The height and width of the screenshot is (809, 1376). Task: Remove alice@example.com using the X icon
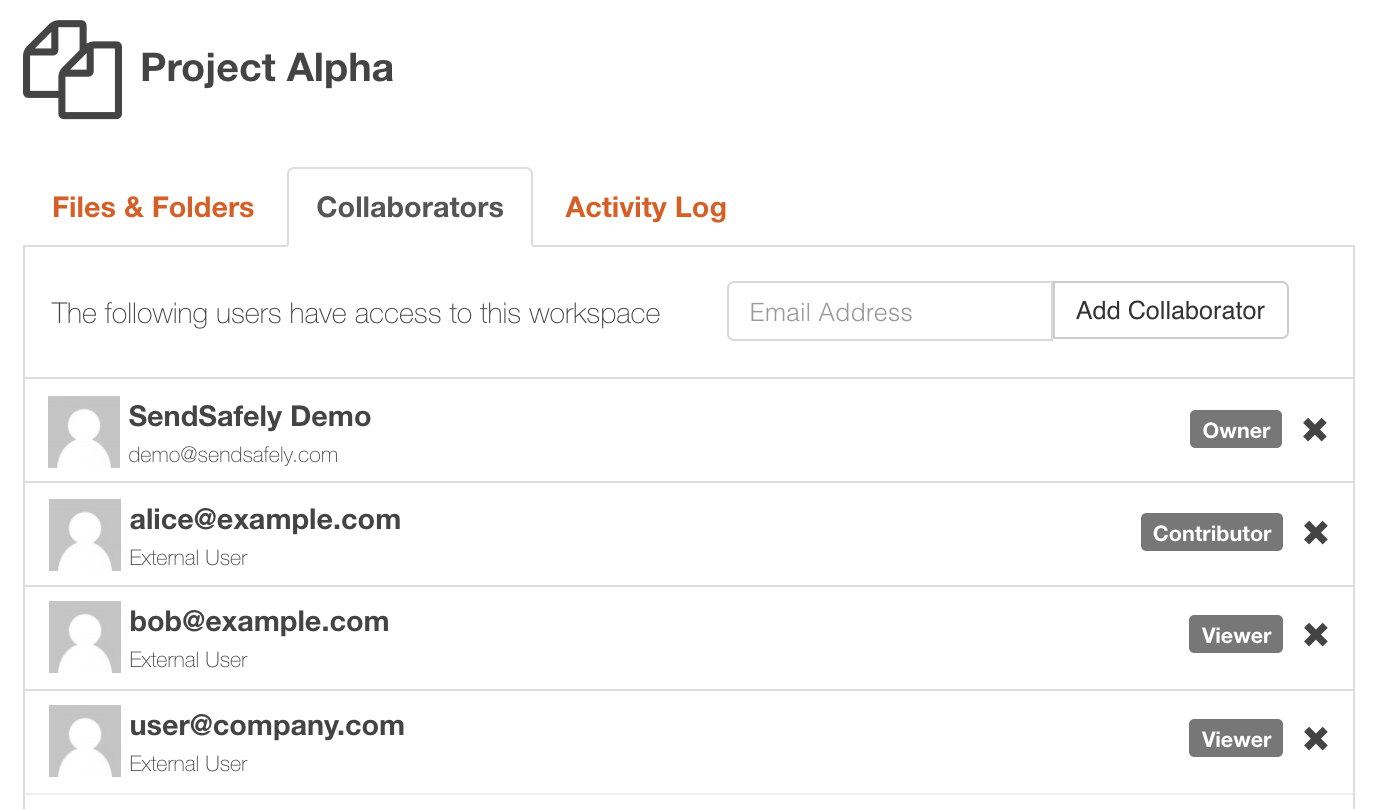click(x=1316, y=533)
